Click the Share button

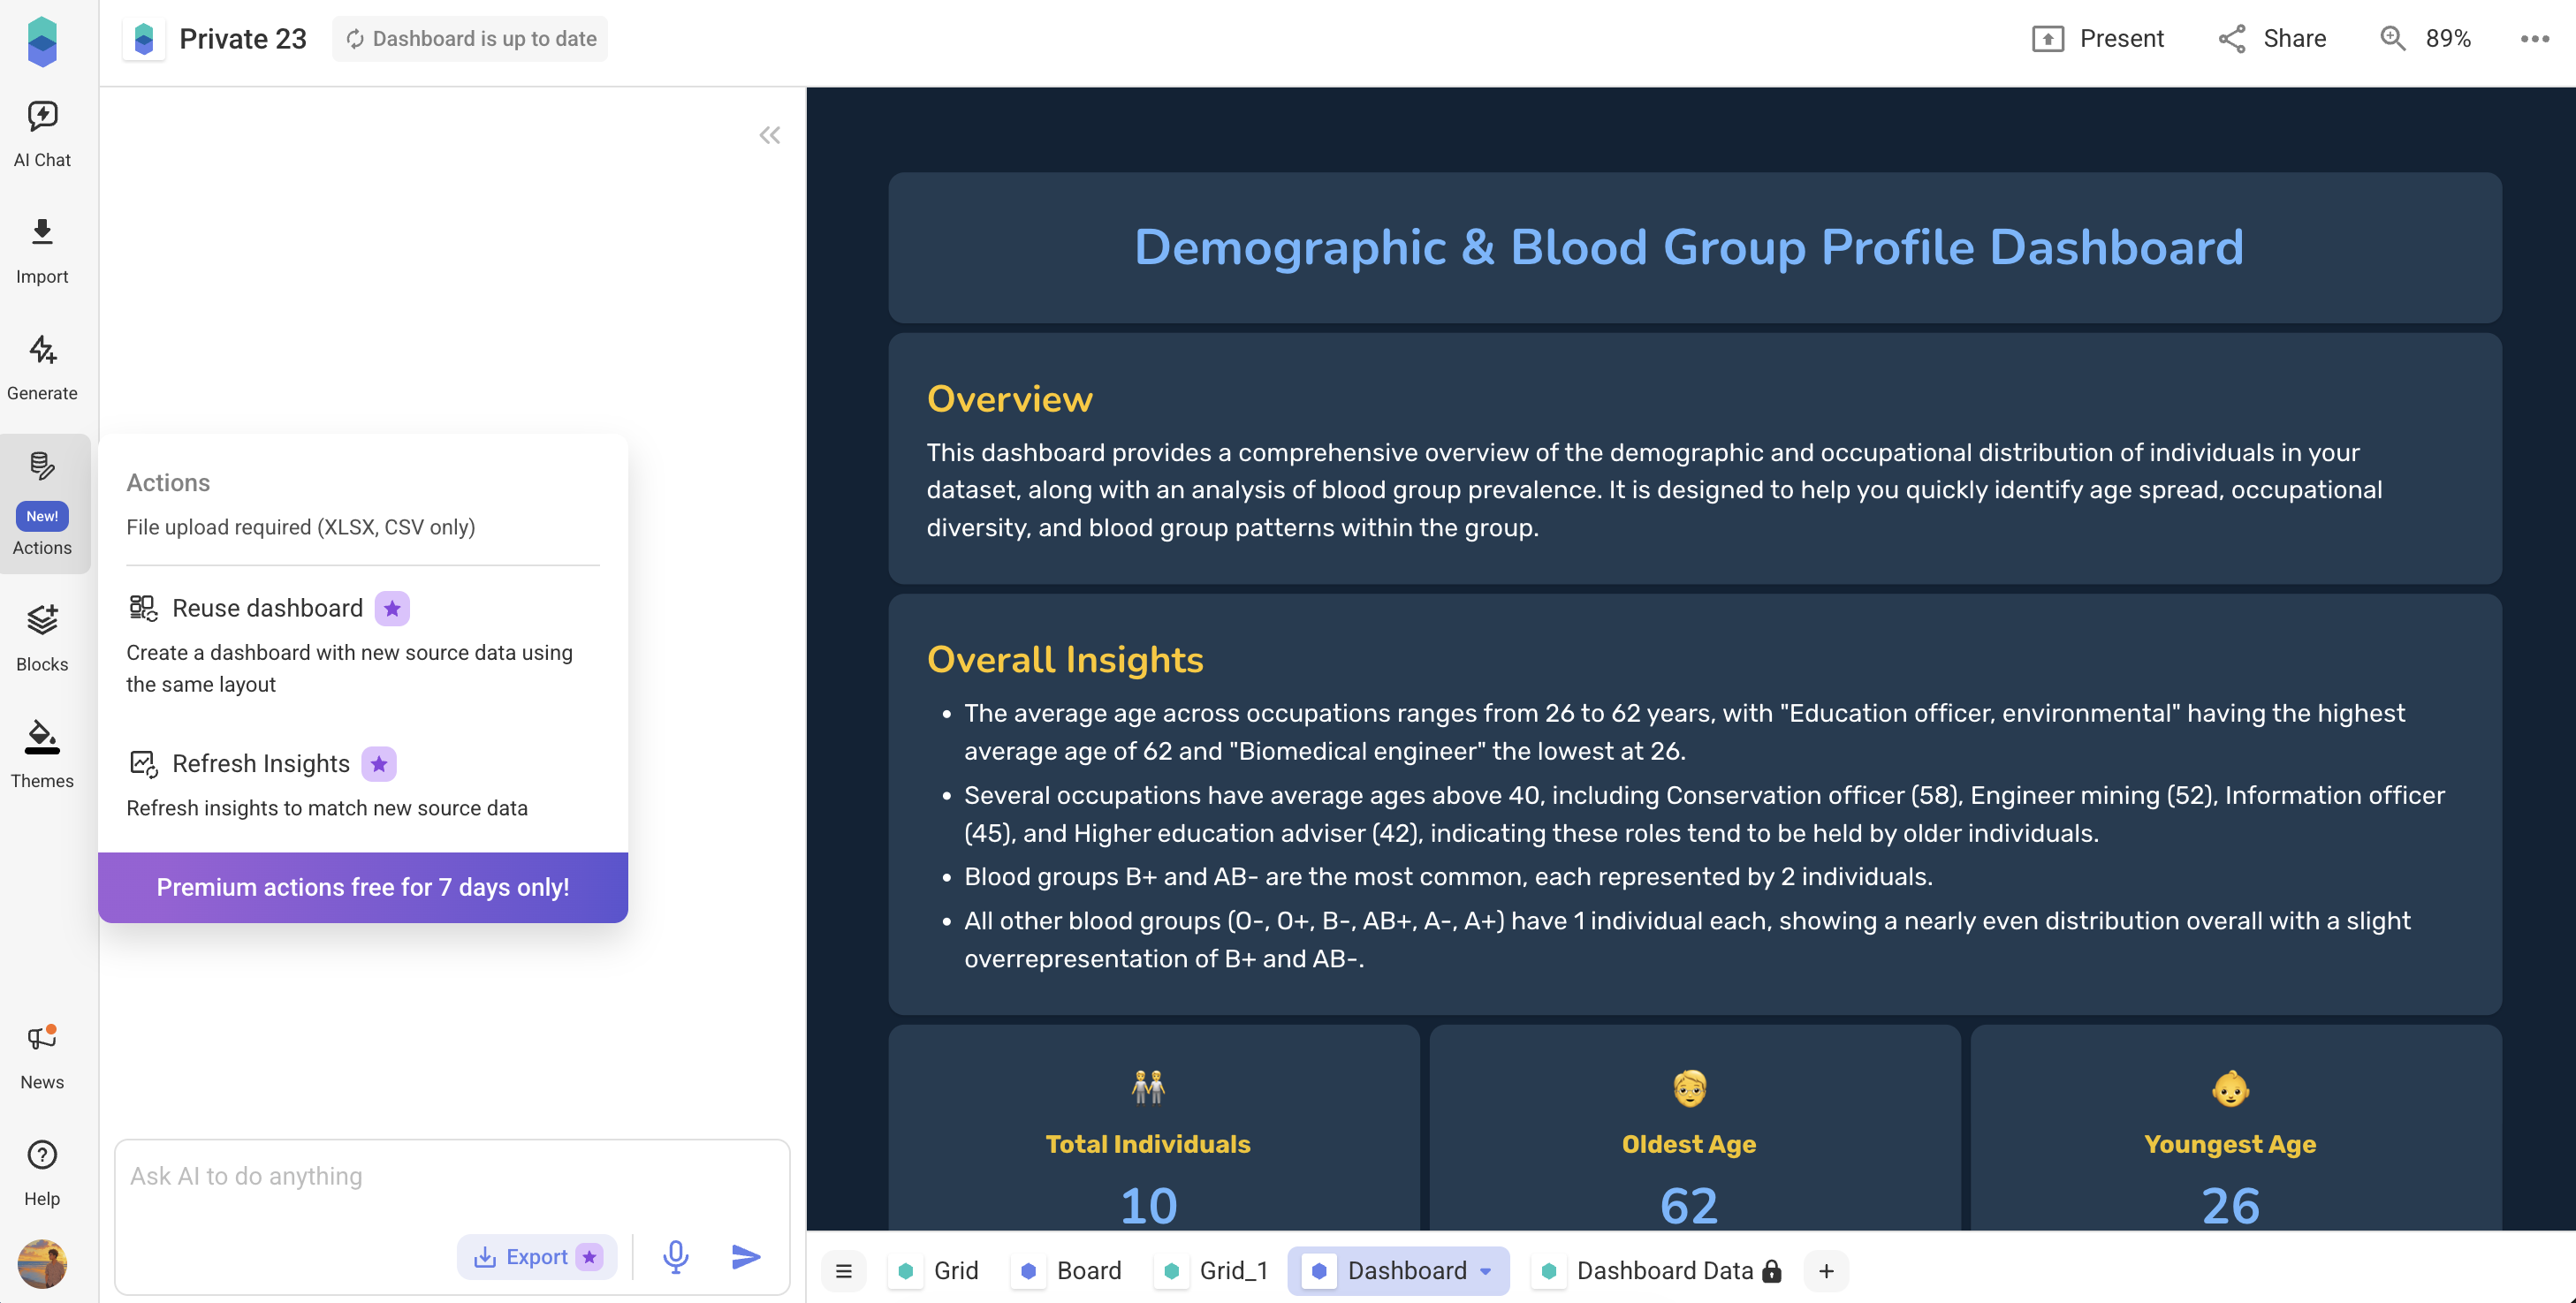tap(2272, 39)
